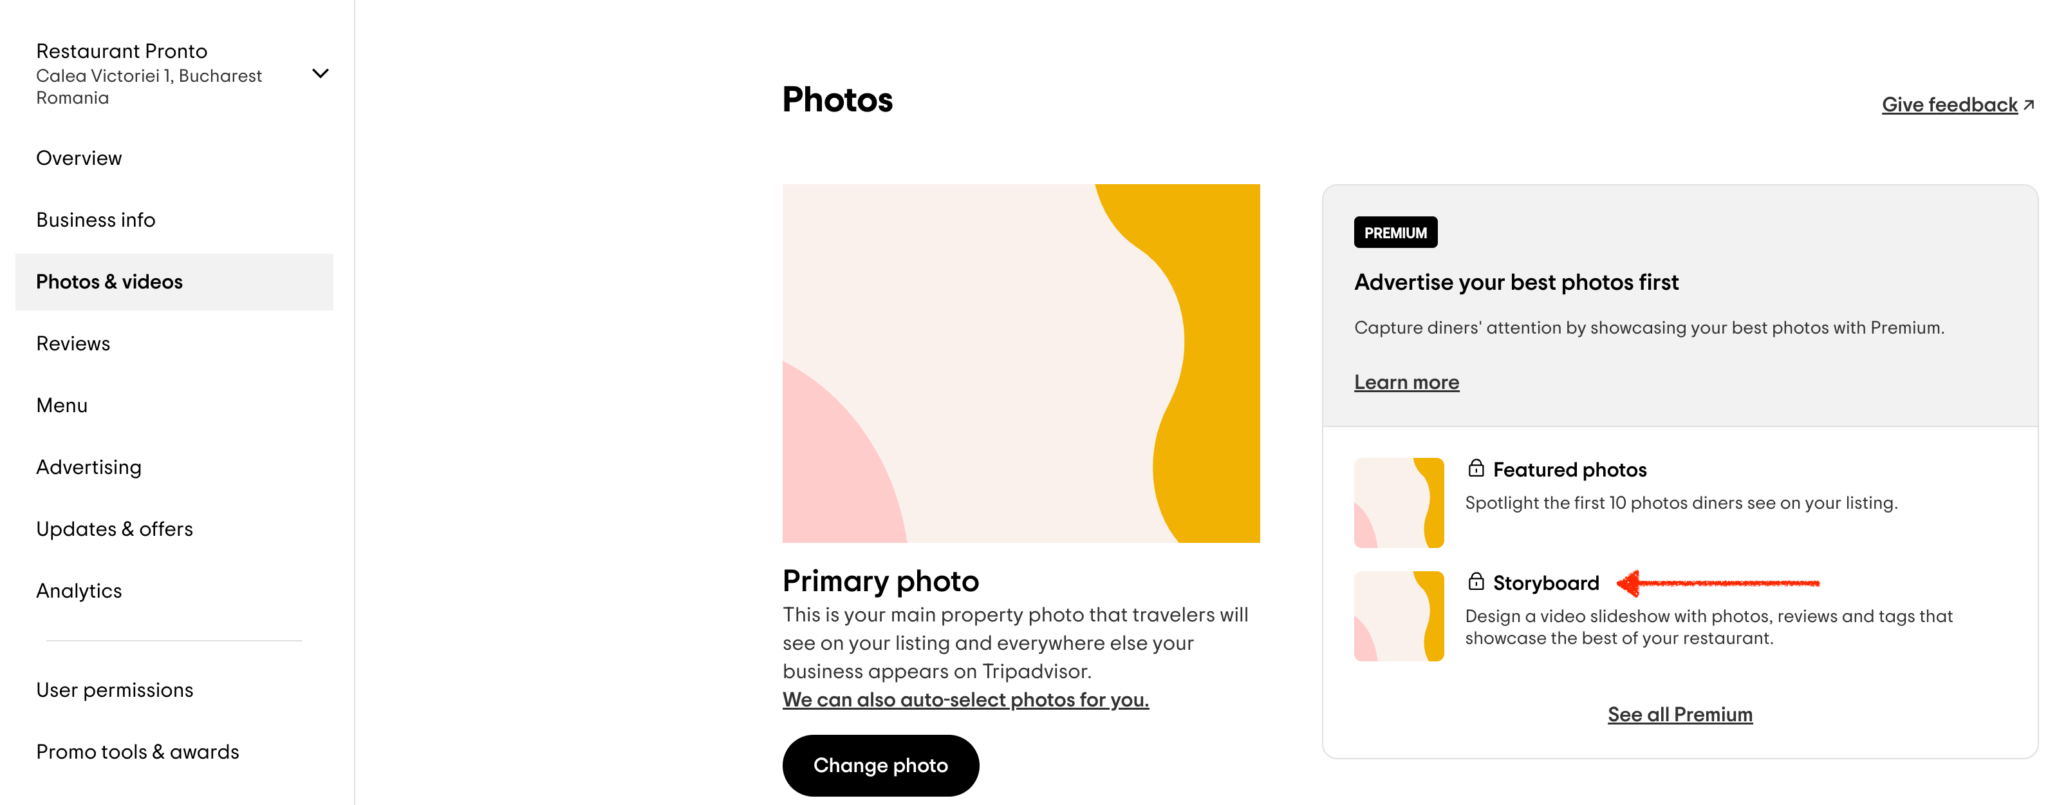Image resolution: width=2048 pixels, height=805 pixels.
Task: Follow the Learn more link
Action: (x=1406, y=382)
